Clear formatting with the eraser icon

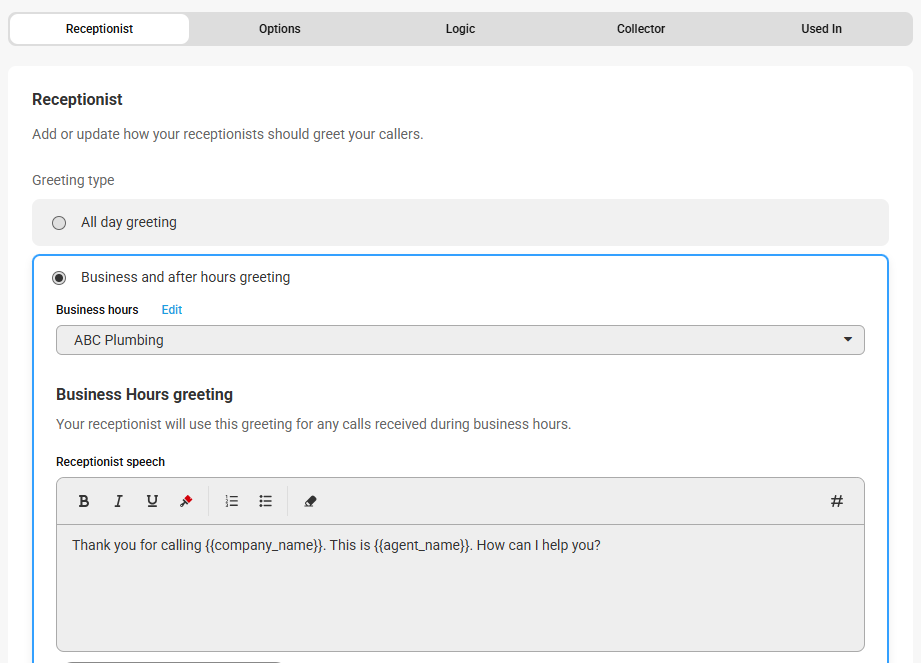pos(310,501)
